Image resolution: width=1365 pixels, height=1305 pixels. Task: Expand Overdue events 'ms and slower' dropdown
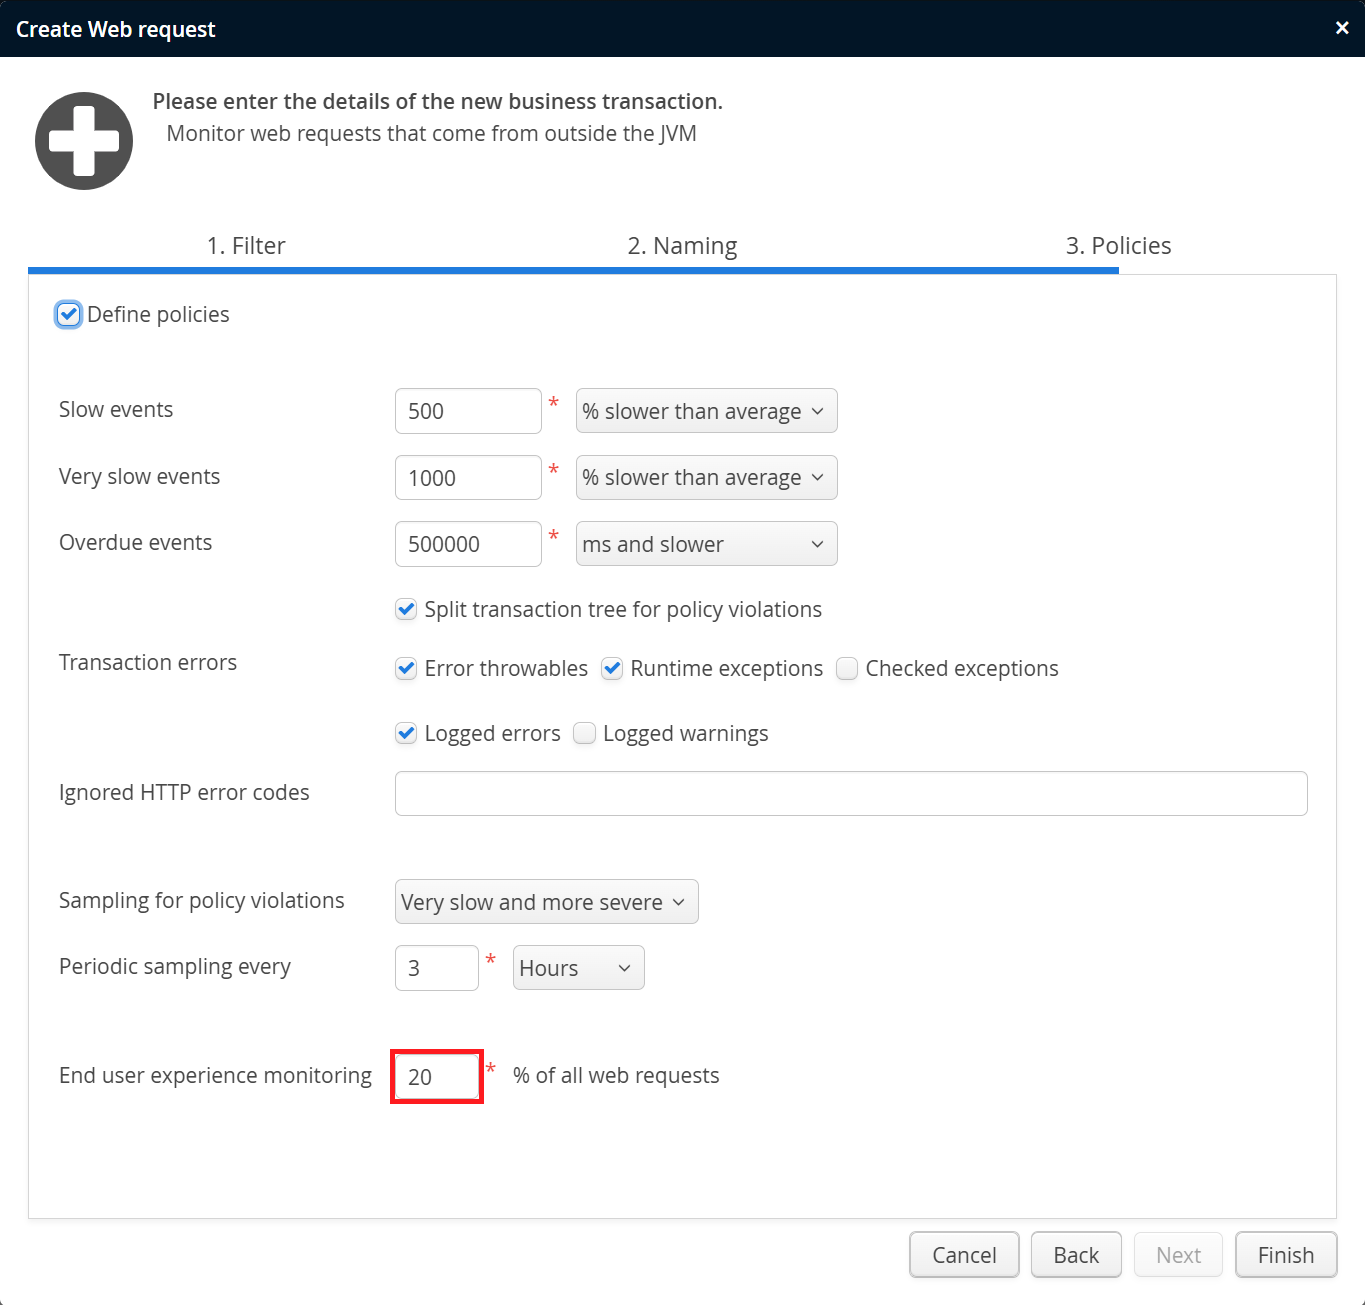[x=706, y=544]
